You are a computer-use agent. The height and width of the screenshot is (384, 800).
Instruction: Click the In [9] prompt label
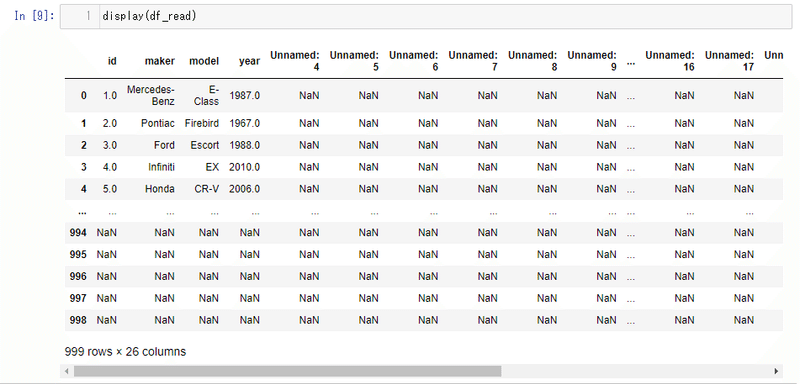point(35,16)
